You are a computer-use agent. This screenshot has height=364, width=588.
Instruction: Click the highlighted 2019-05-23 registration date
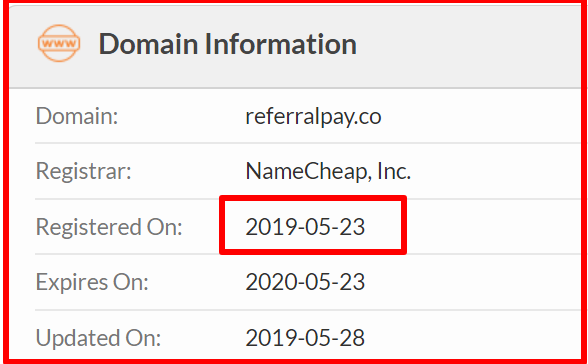tap(305, 227)
